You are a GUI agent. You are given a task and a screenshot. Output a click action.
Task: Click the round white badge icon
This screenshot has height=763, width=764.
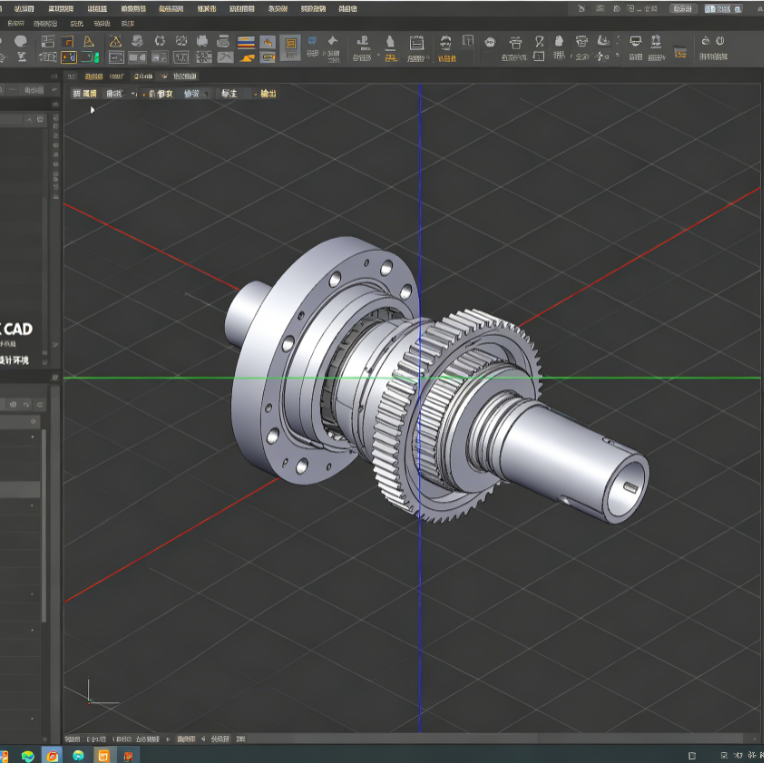pos(490,43)
